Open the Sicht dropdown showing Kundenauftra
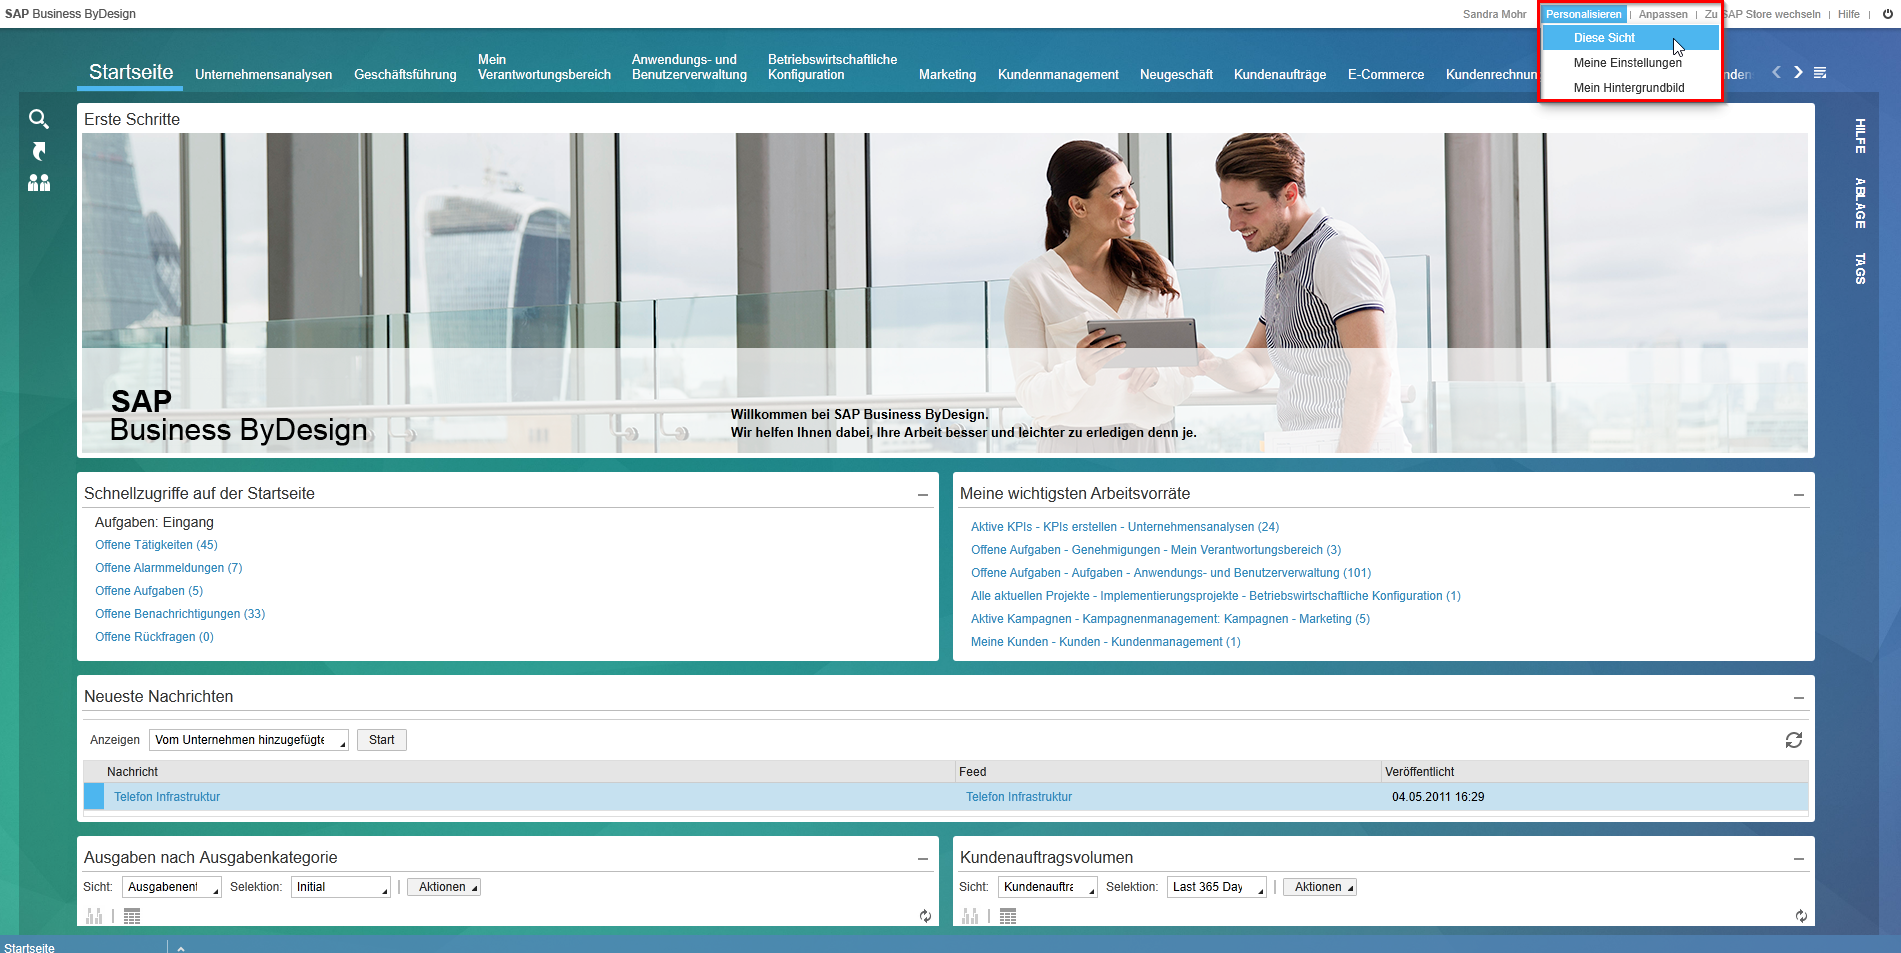Viewport: 1901px width, 953px height. point(1048,887)
